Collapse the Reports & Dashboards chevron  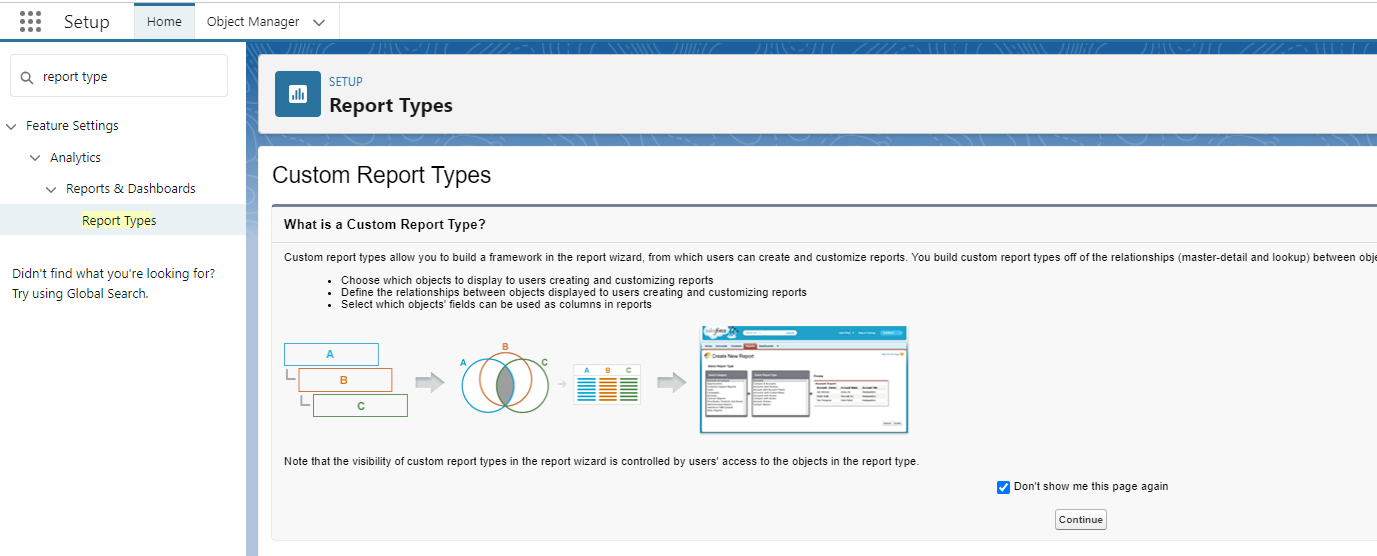pos(51,189)
